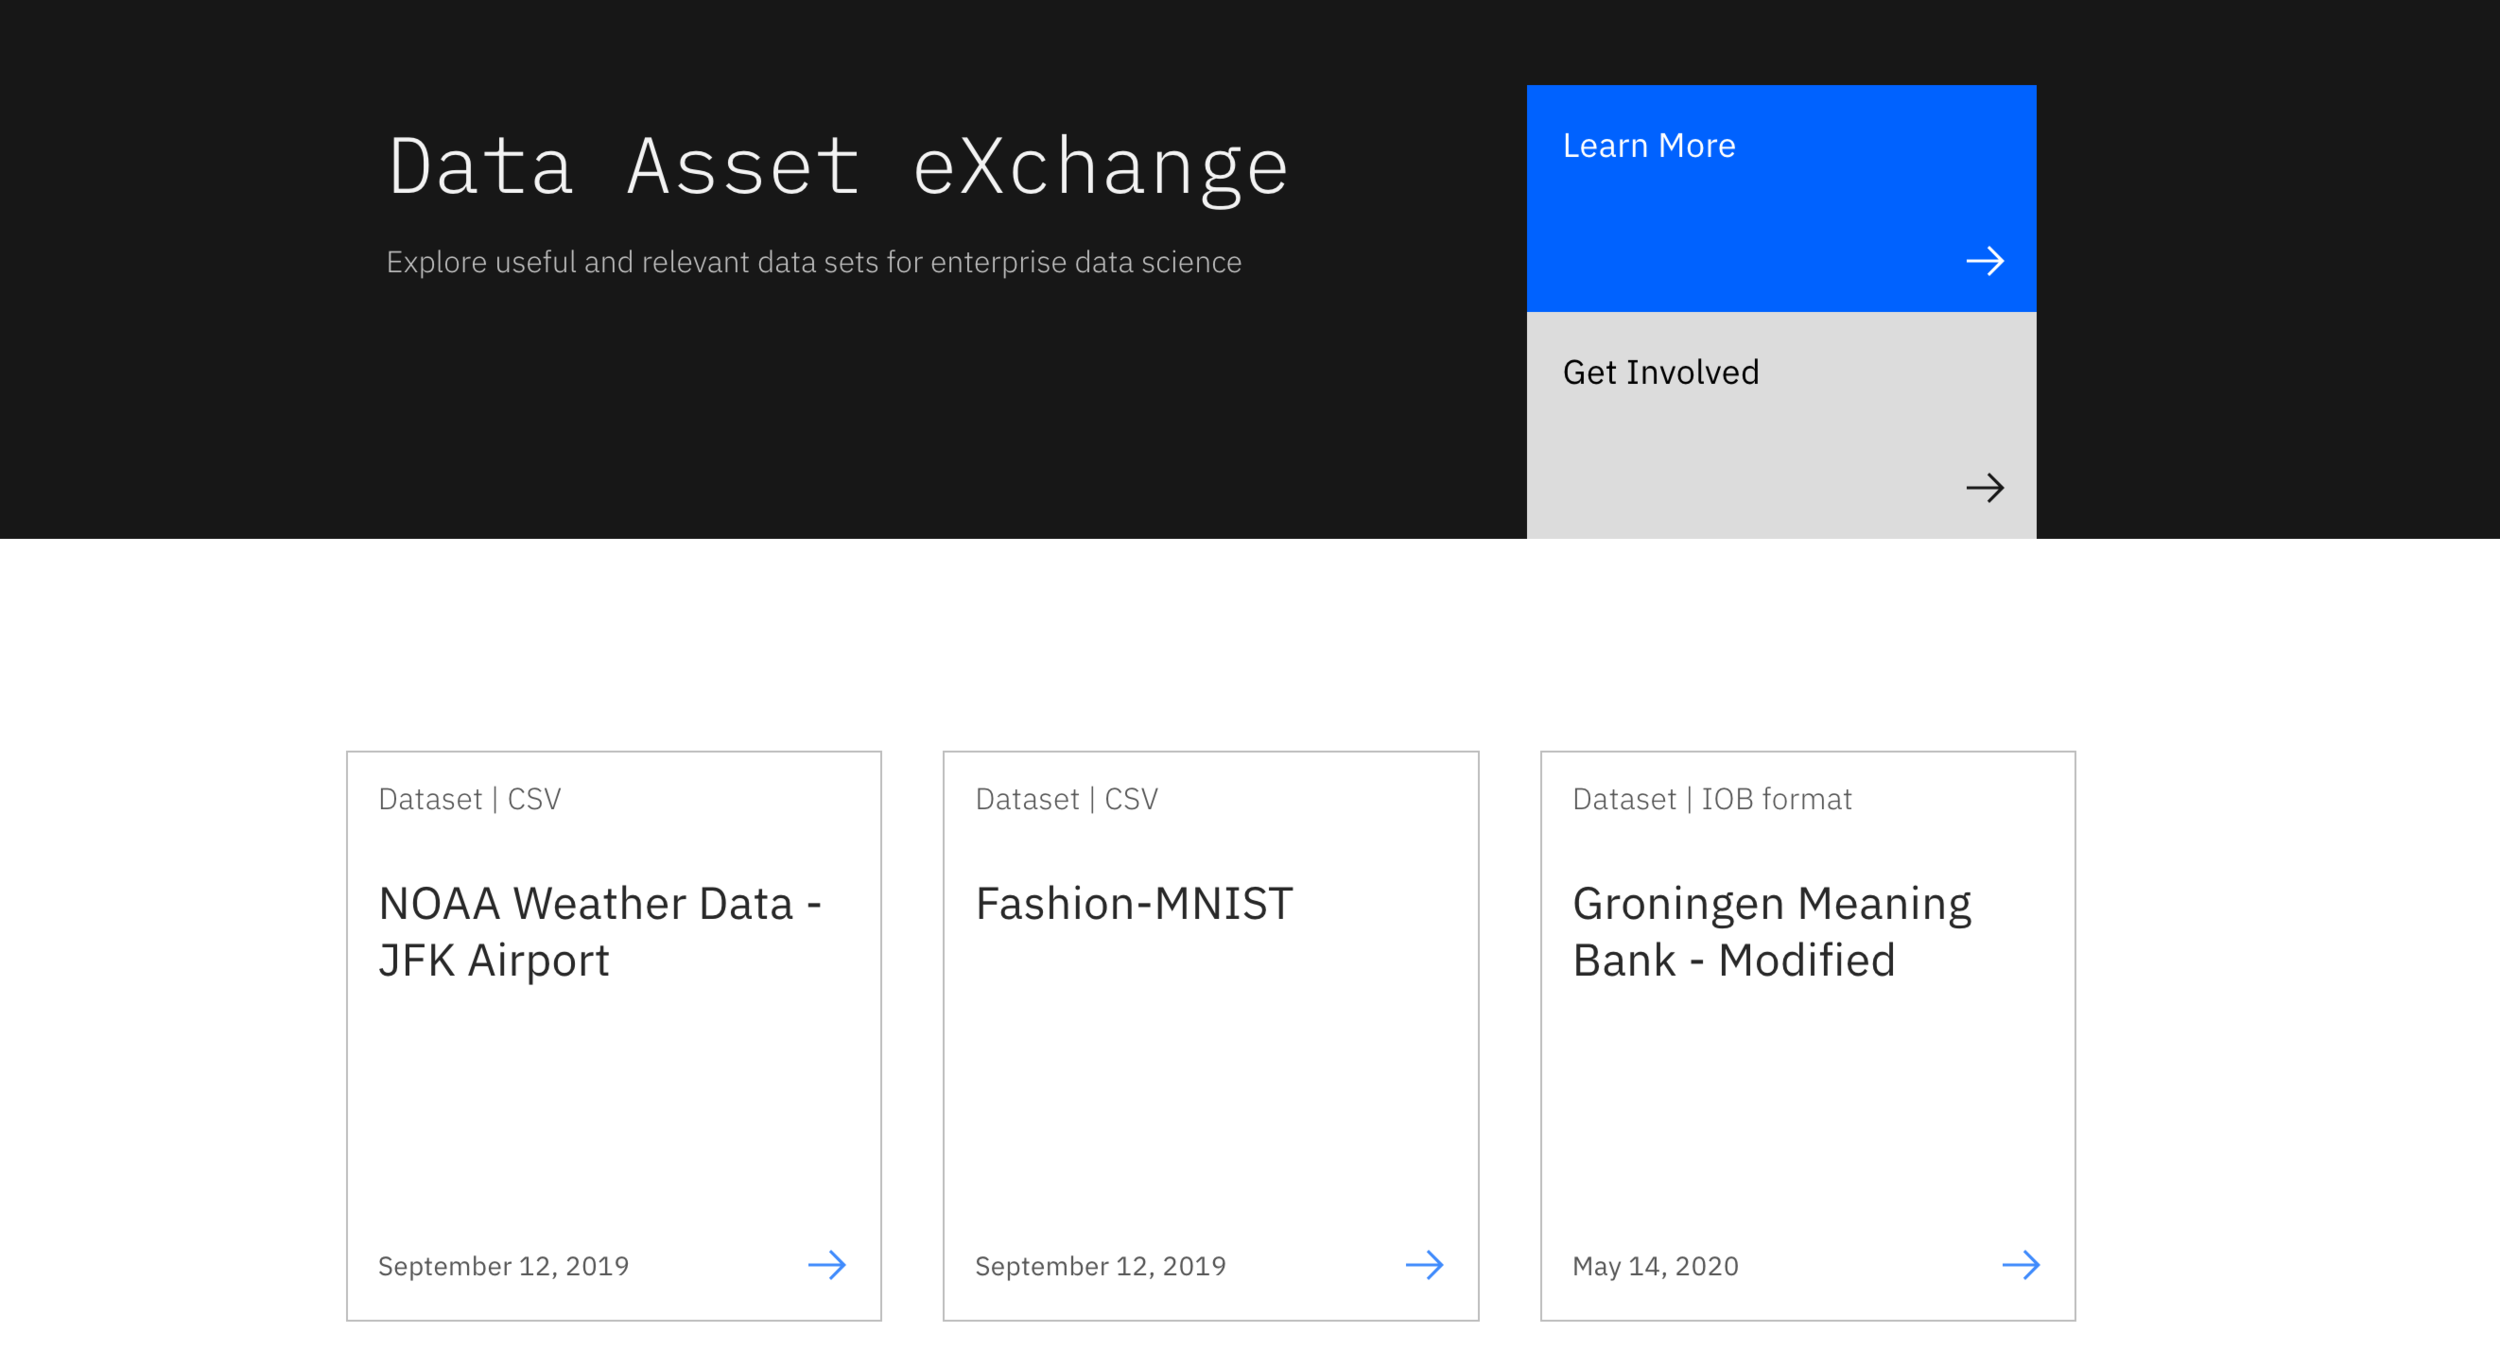Click the 'Dataset | IOB format' label

click(x=1711, y=799)
